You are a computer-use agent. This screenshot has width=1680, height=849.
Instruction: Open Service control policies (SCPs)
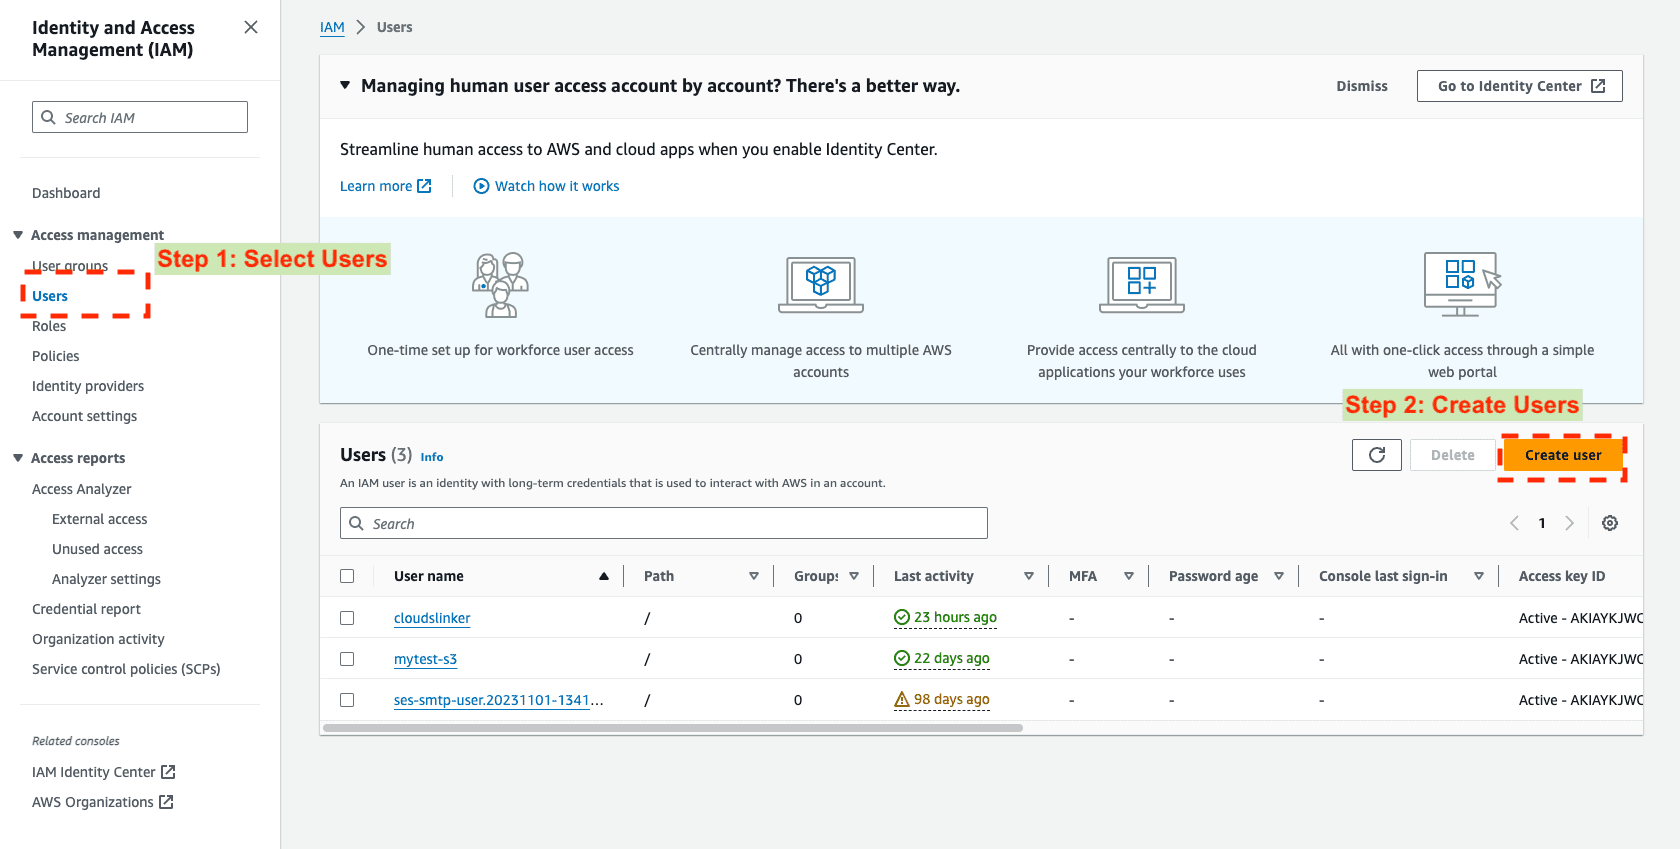126,669
